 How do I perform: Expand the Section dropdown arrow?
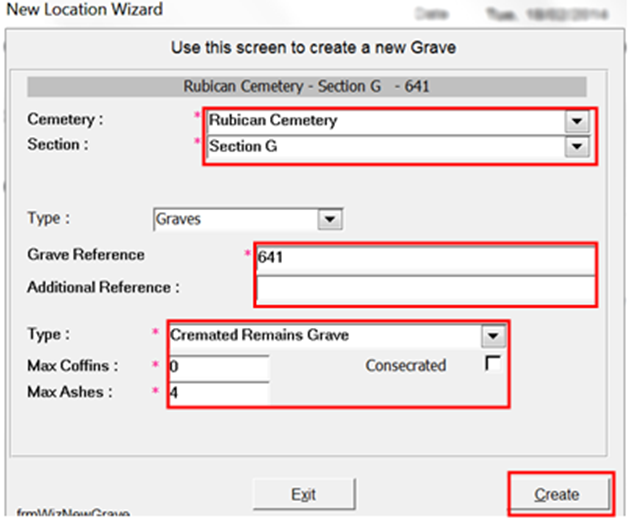click(574, 147)
